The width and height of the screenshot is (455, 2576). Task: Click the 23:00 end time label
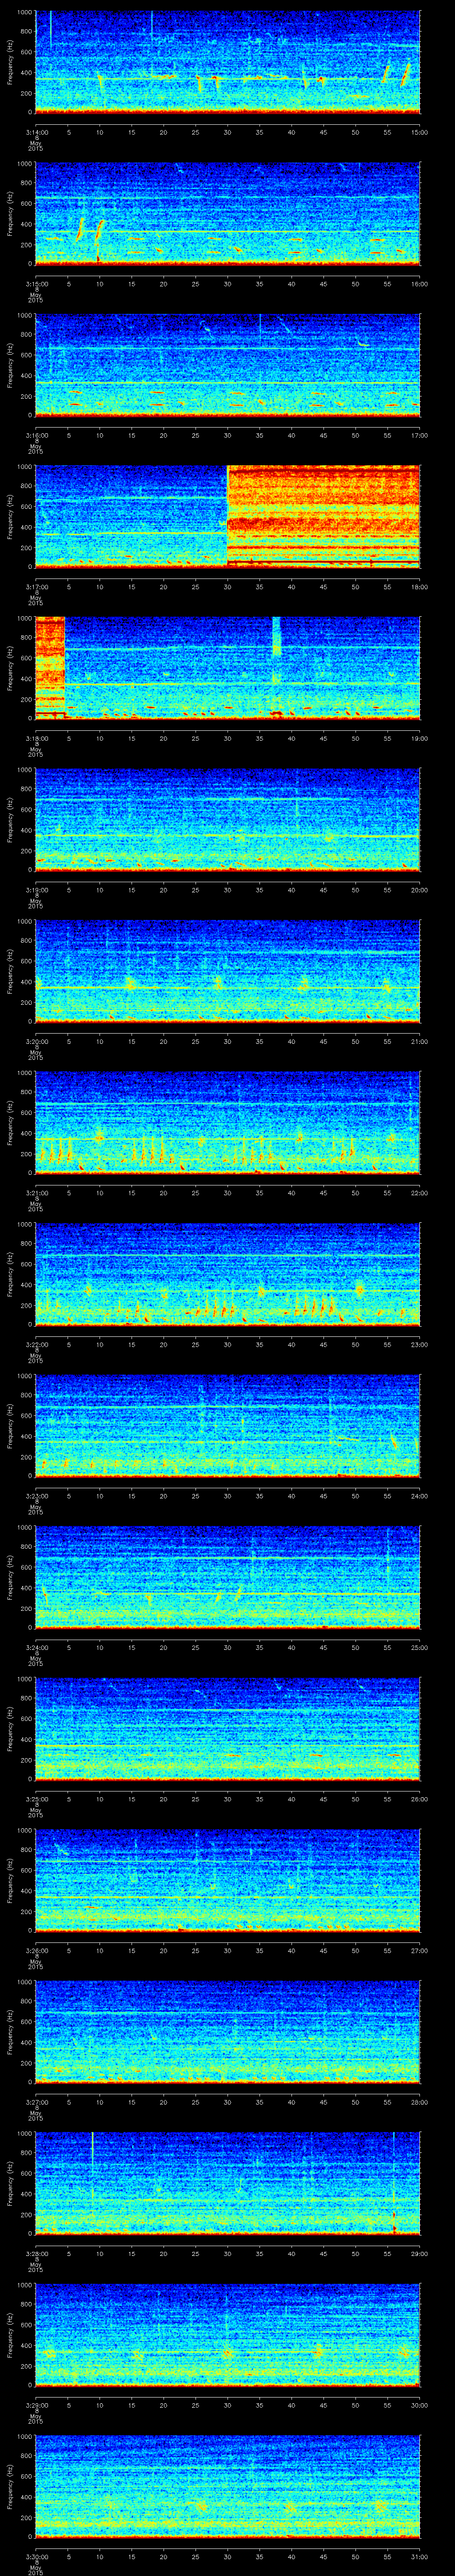[420, 1345]
